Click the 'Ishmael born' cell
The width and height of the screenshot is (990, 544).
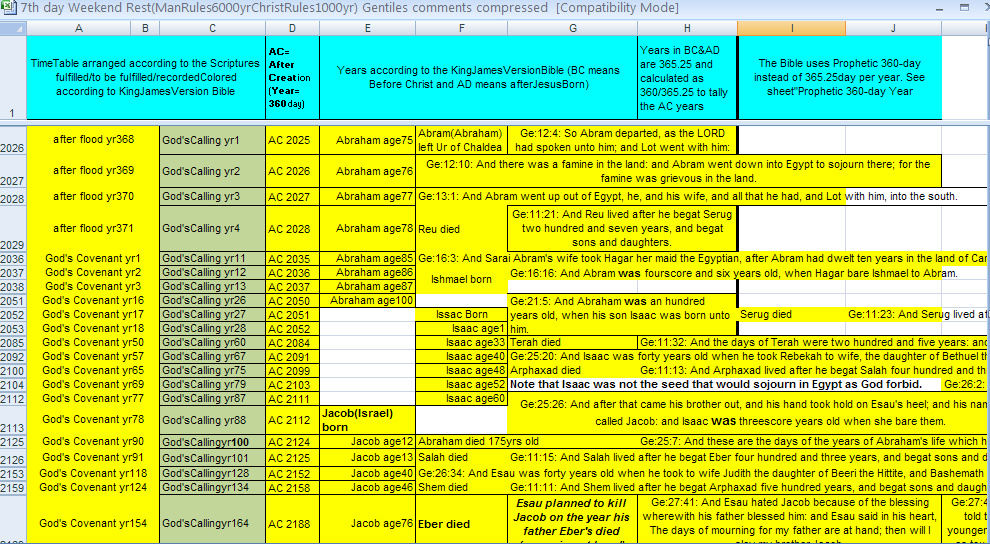click(462, 279)
